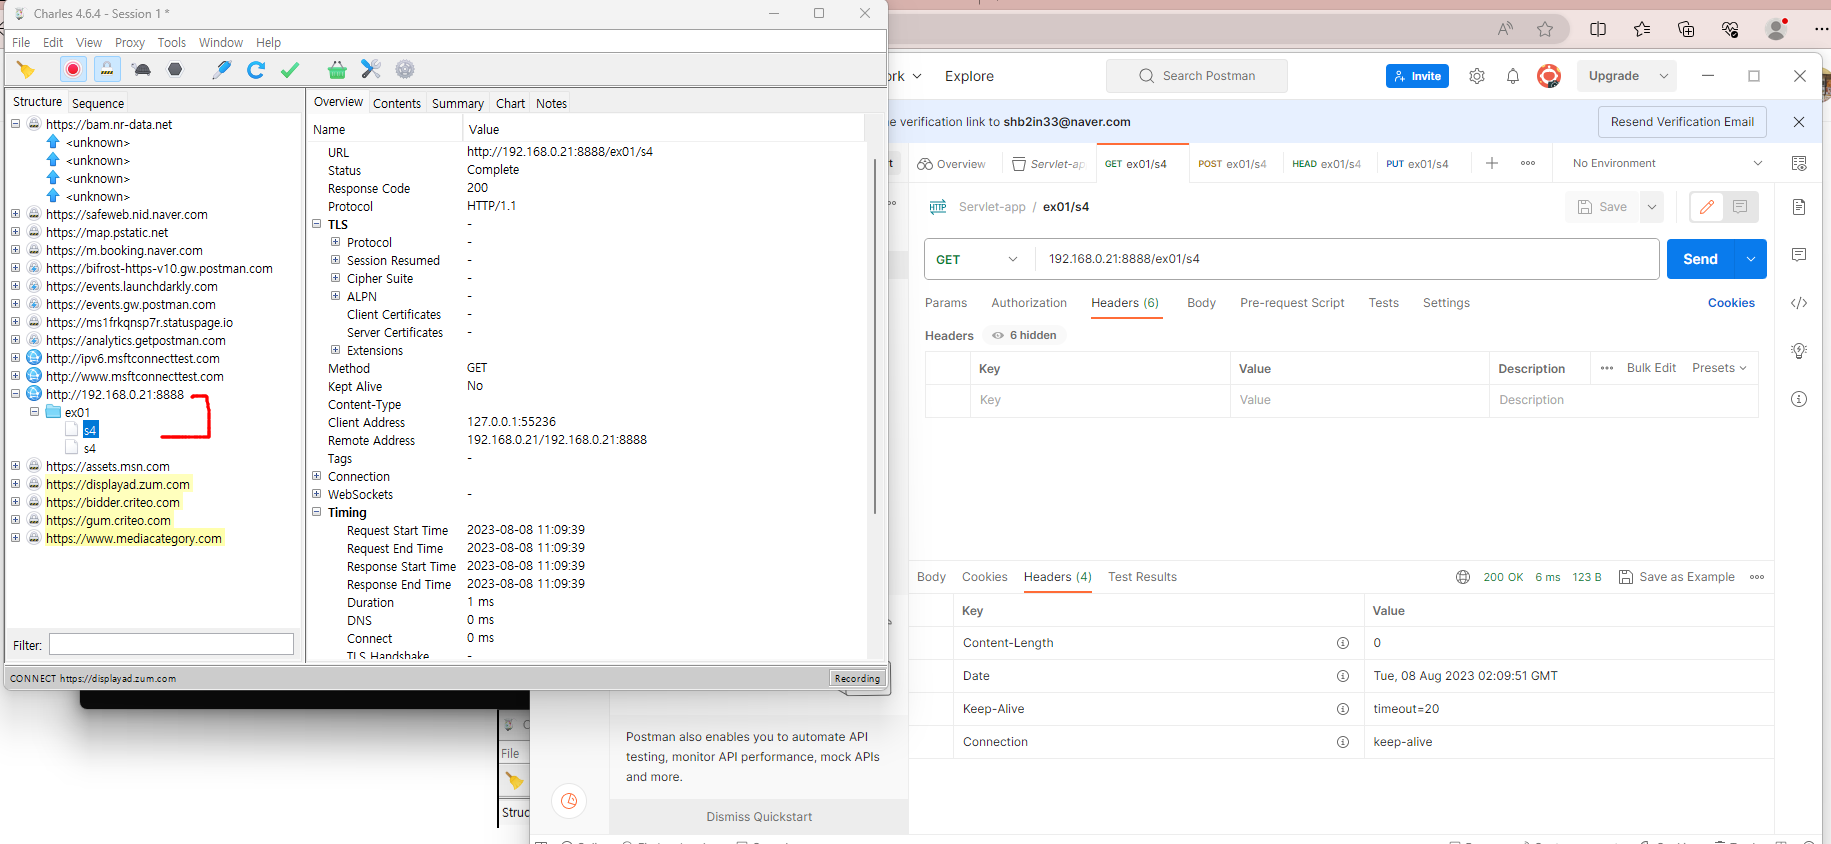Click the Upgrade button in Postman
The width and height of the screenshot is (1831, 844).
click(1613, 76)
